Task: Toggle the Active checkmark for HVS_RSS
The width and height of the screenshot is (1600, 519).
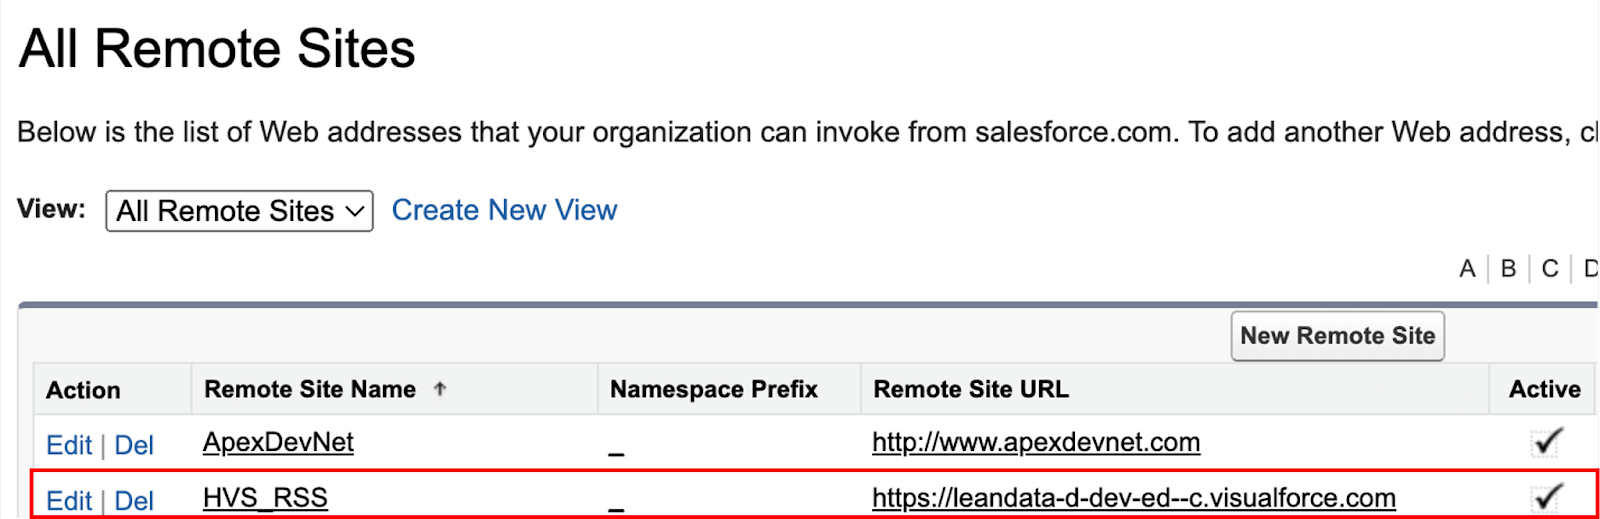Action: tap(1547, 497)
